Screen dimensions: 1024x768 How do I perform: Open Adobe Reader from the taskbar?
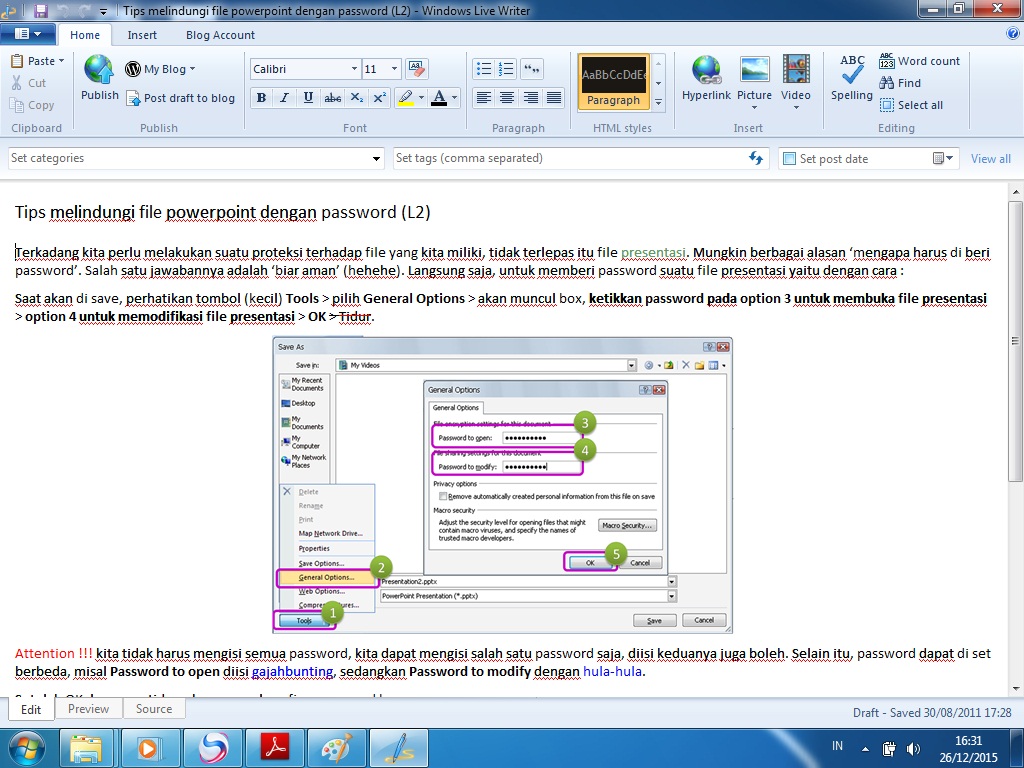274,748
